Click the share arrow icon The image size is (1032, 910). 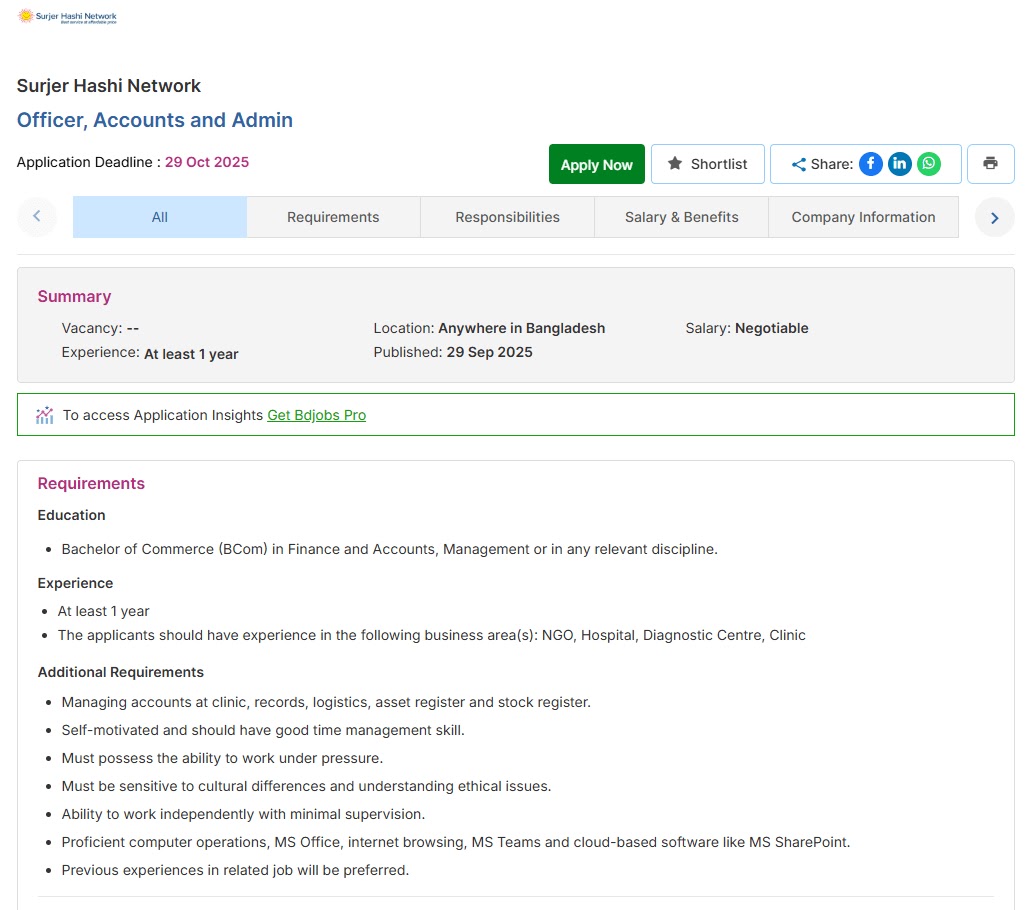(798, 165)
